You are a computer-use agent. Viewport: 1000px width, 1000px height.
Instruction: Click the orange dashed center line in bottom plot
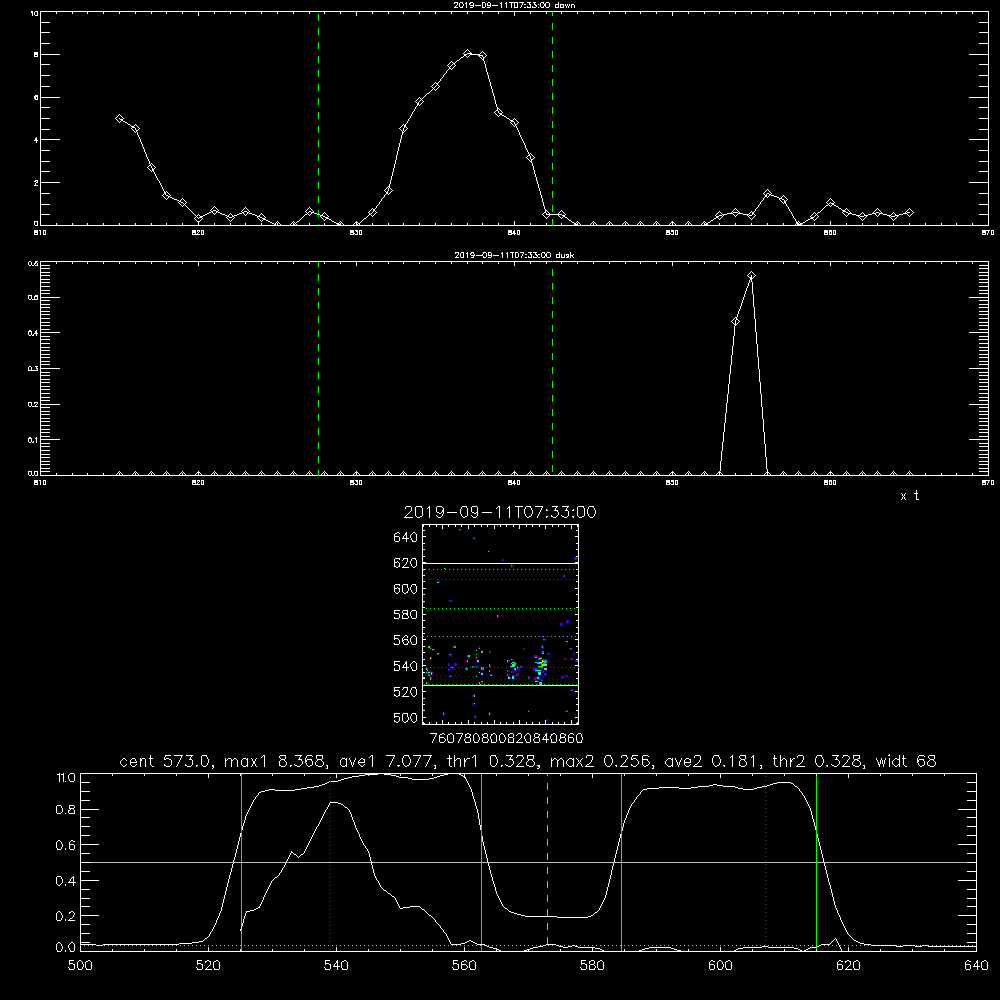(x=547, y=862)
